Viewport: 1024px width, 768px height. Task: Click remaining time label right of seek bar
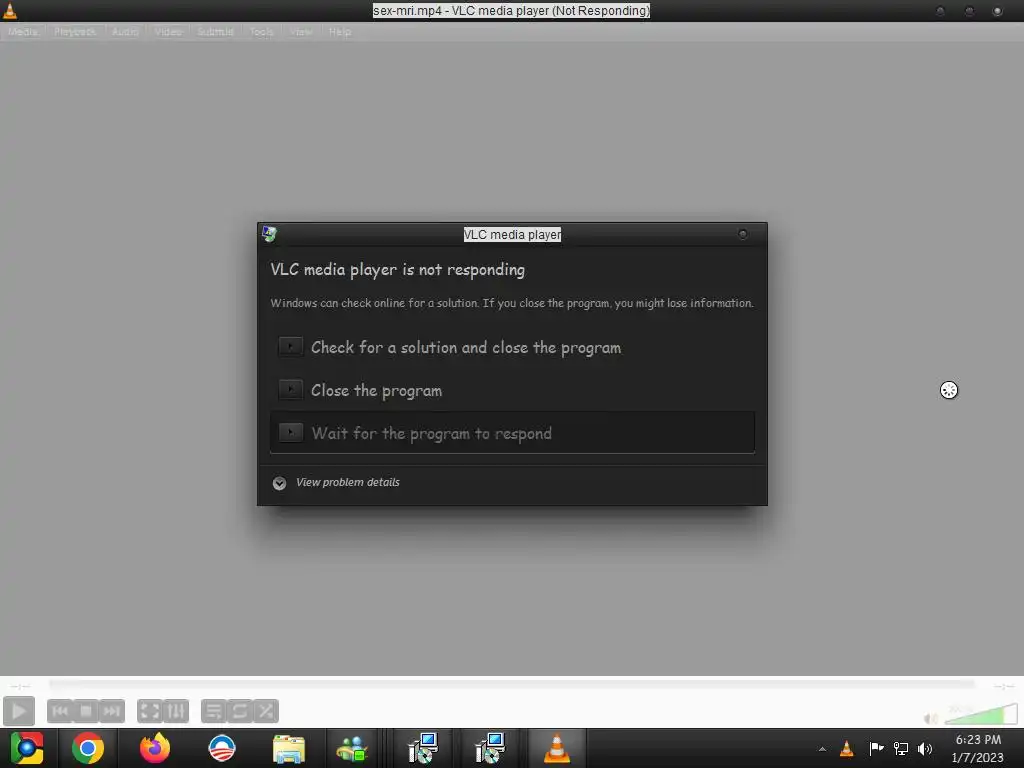coord(1003,686)
